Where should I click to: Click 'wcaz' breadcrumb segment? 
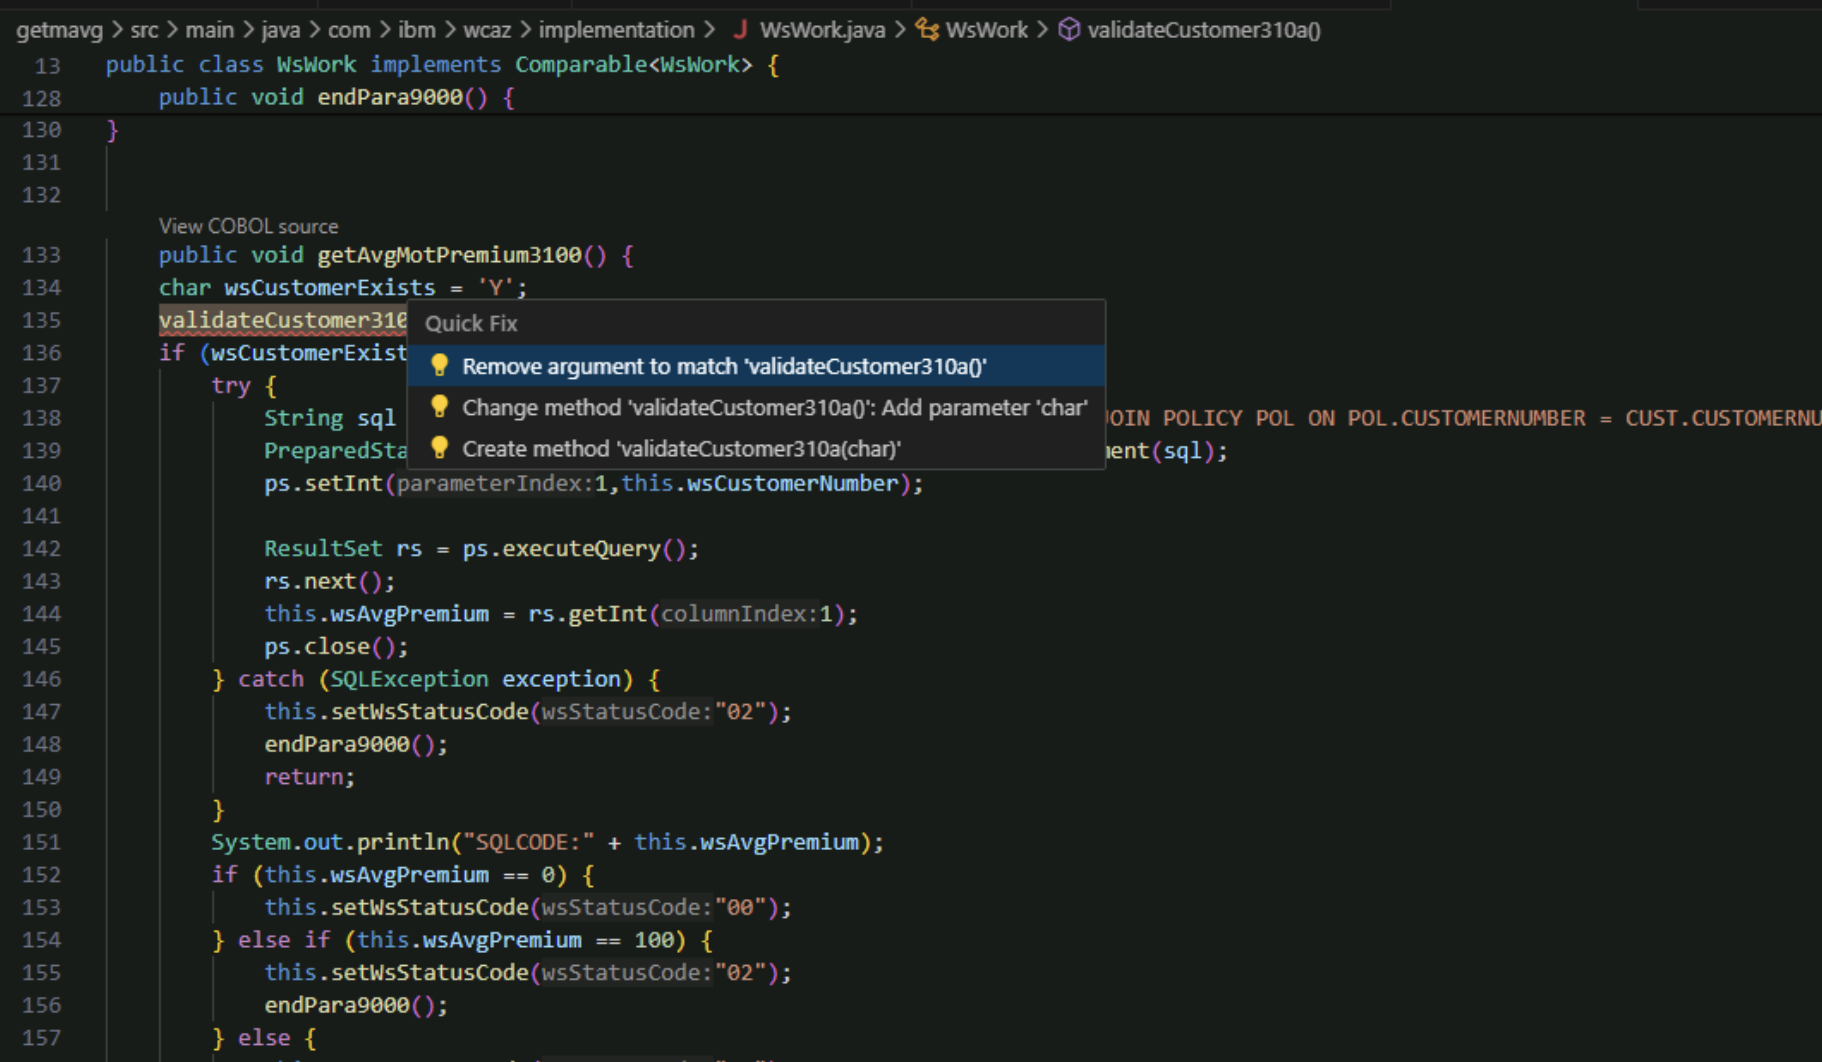tap(487, 30)
